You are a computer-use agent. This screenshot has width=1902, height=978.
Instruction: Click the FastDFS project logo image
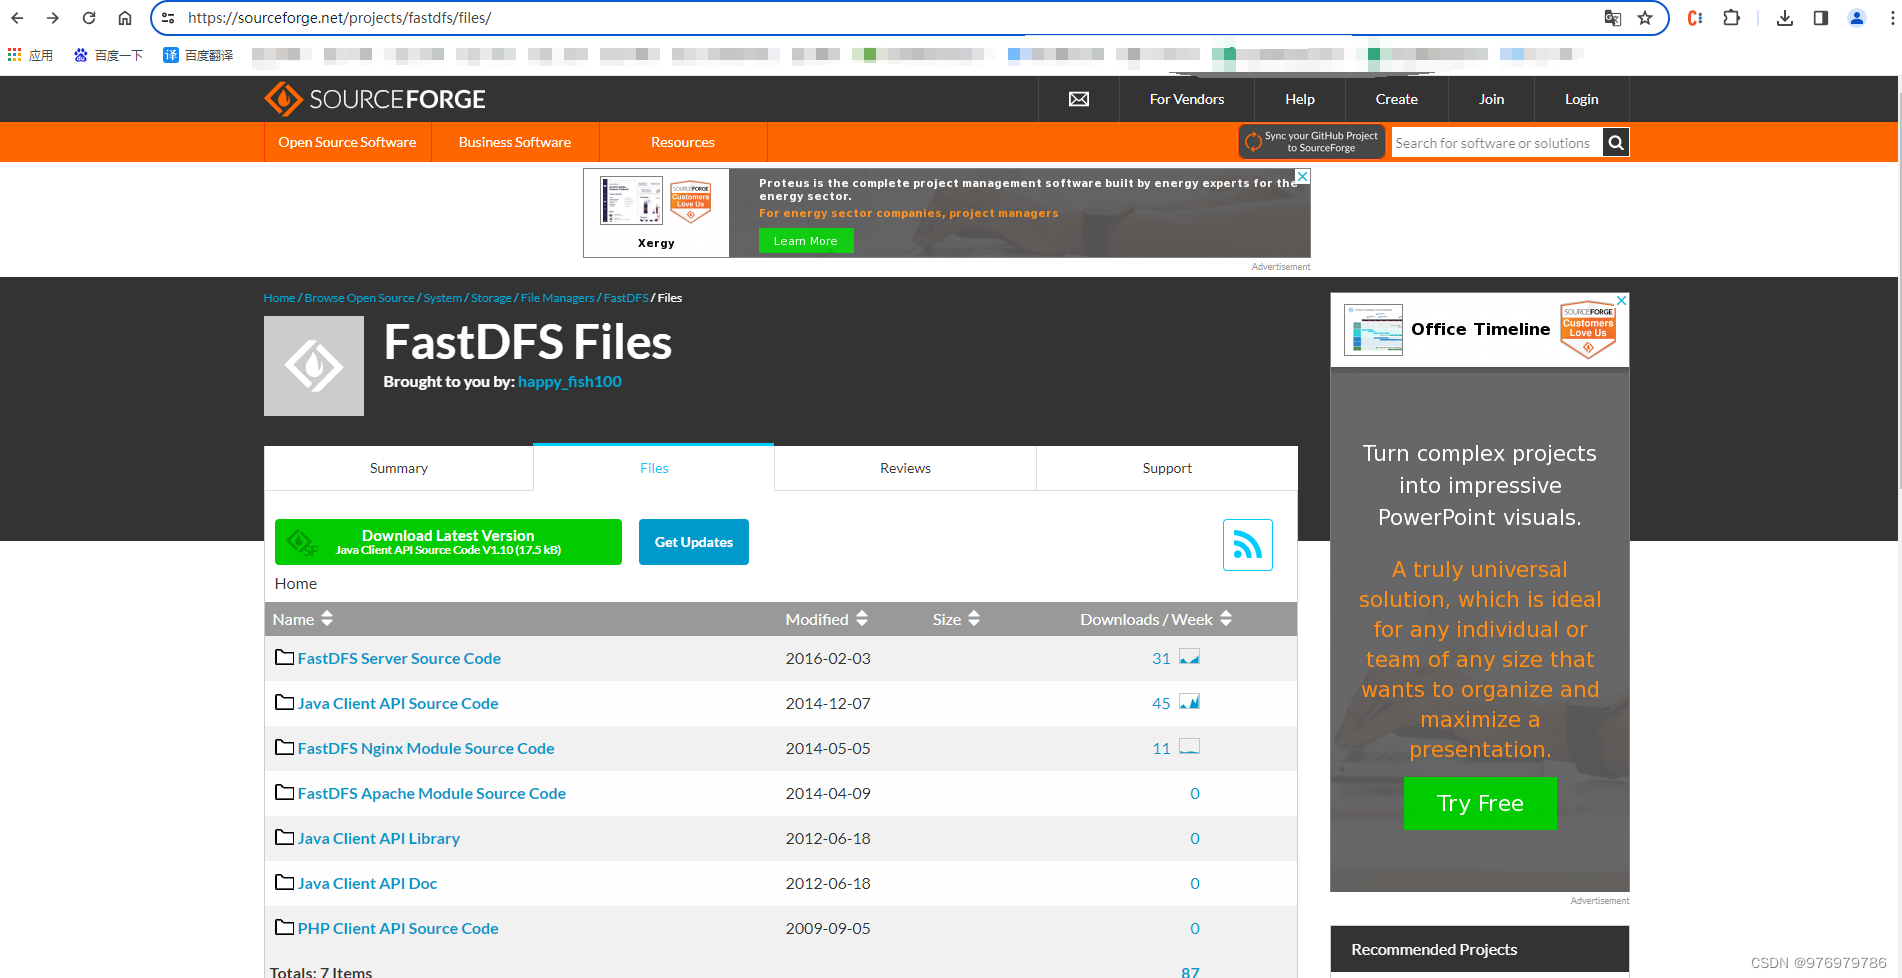pyautogui.click(x=314, y=366)
